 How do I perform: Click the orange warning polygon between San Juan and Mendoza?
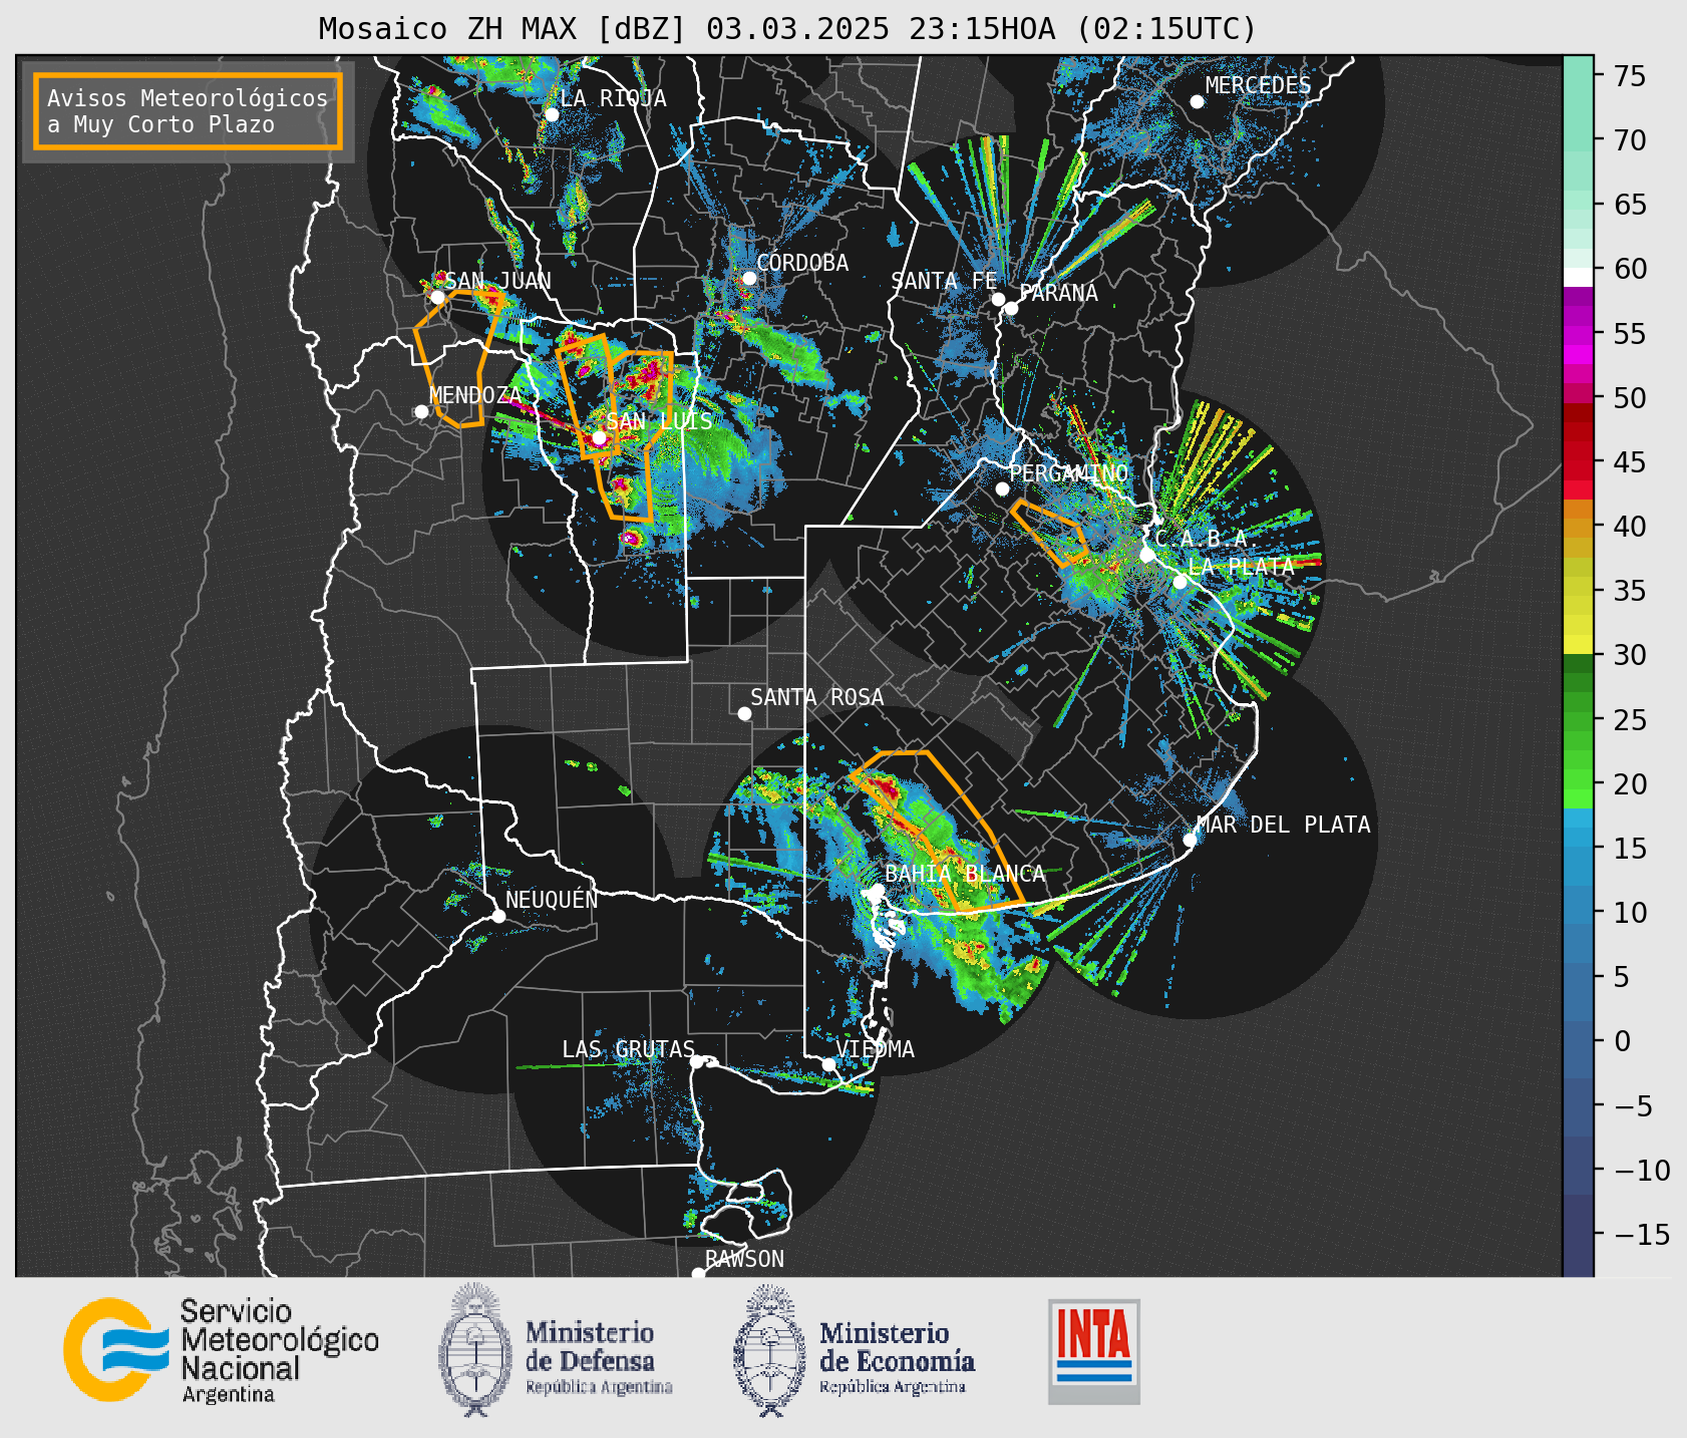click(x=458, y=358)
